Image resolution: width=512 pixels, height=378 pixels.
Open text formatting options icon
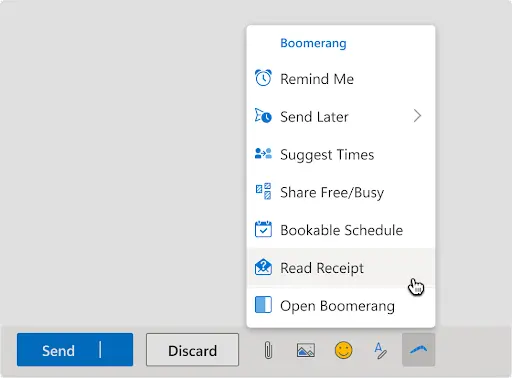click(x=380, y=351)
